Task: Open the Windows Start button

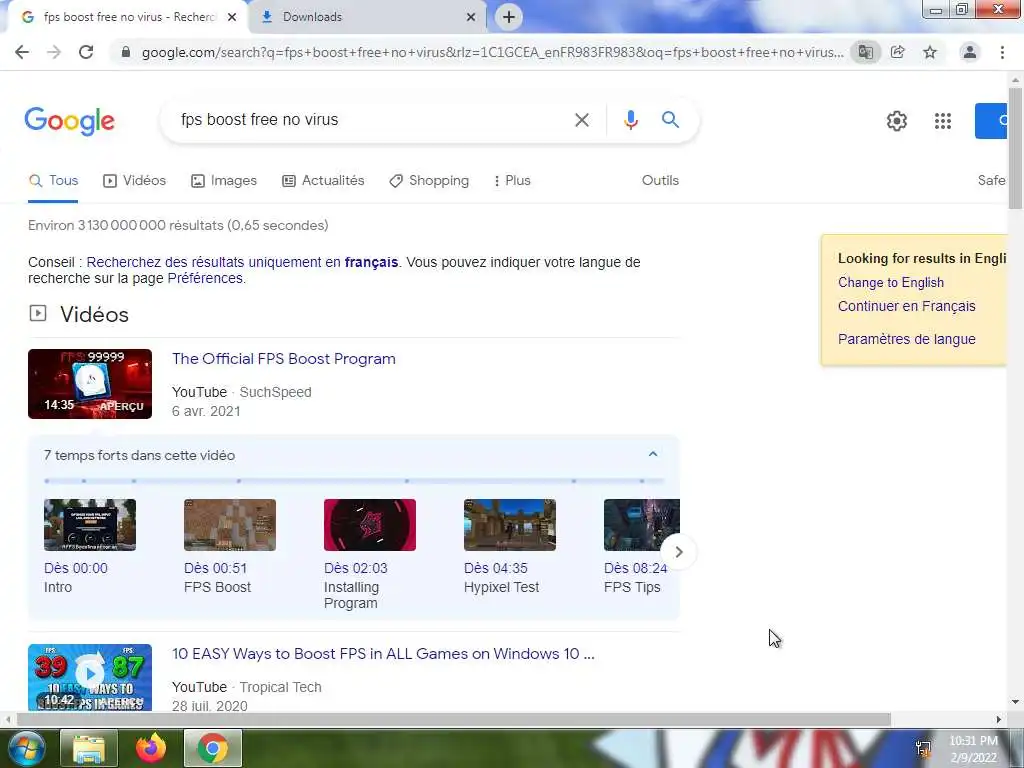Action: (27, 748)
